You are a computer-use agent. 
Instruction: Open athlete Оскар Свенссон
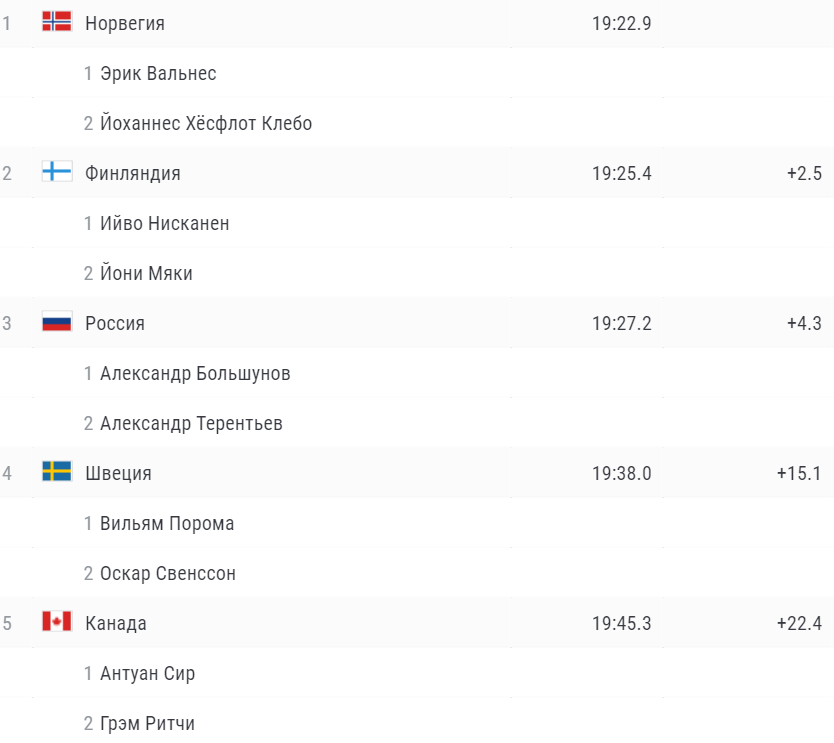click(x=168, y=573)
